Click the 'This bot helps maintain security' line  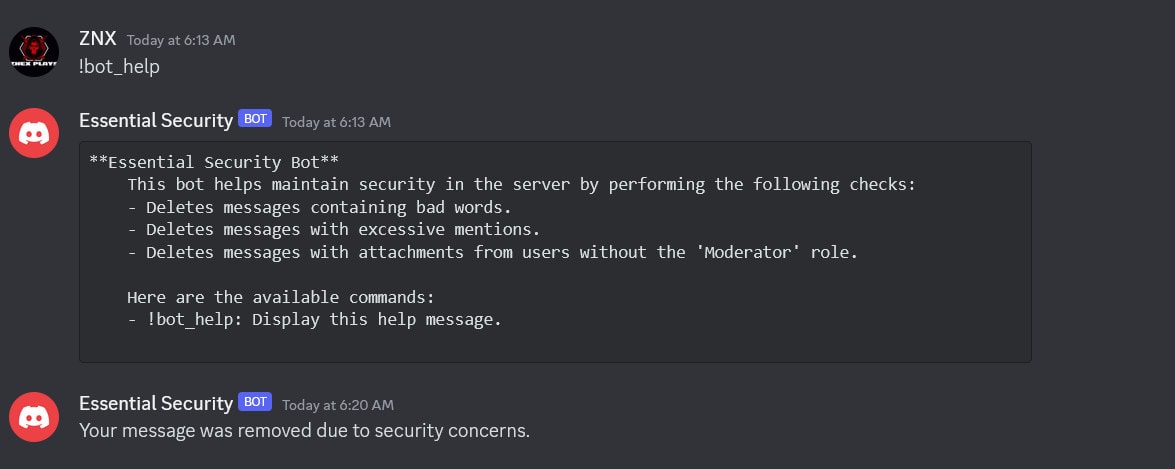click(521, 184)
